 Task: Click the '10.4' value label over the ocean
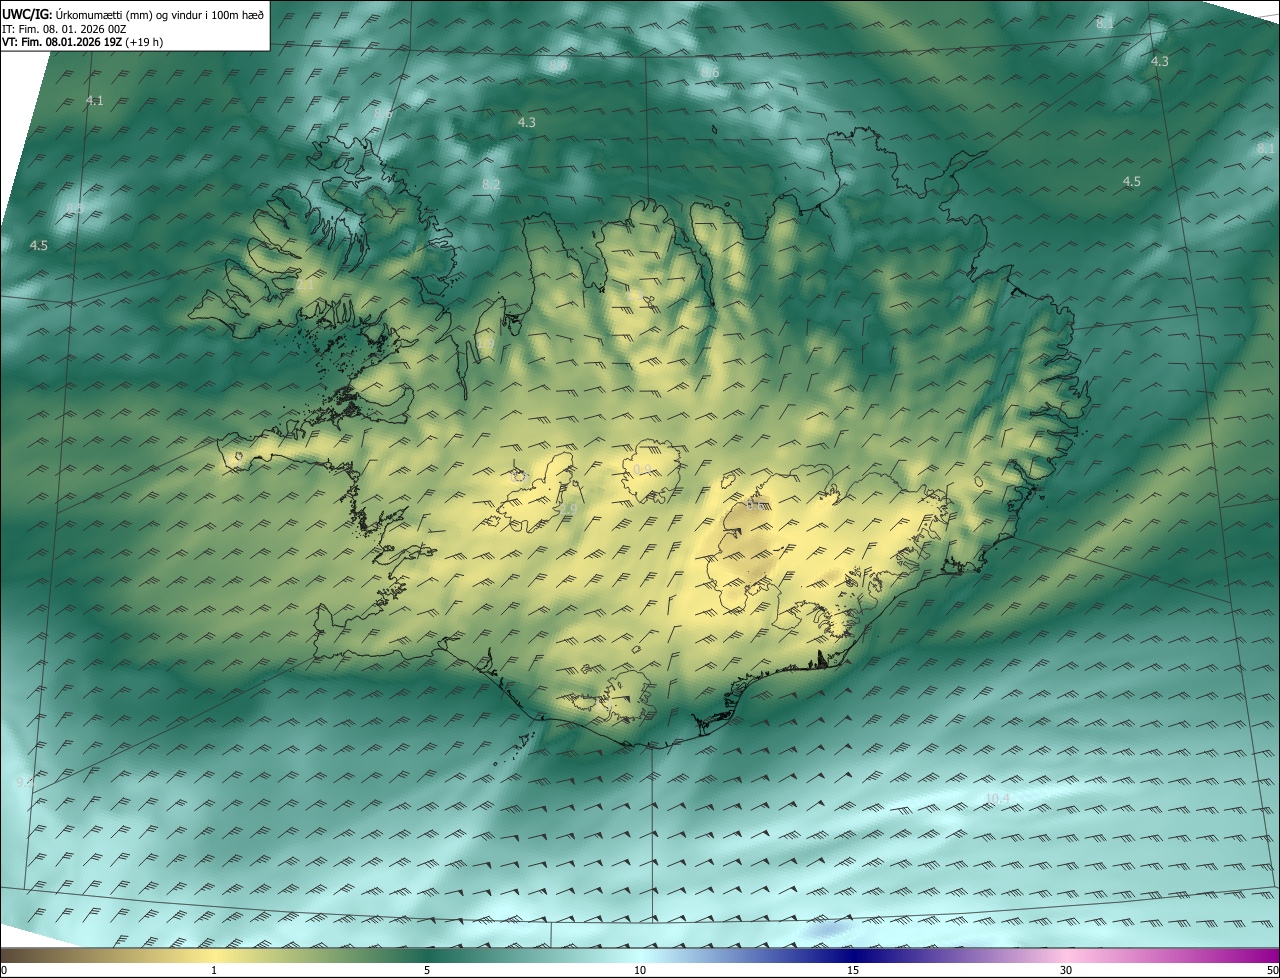[997, 798]
